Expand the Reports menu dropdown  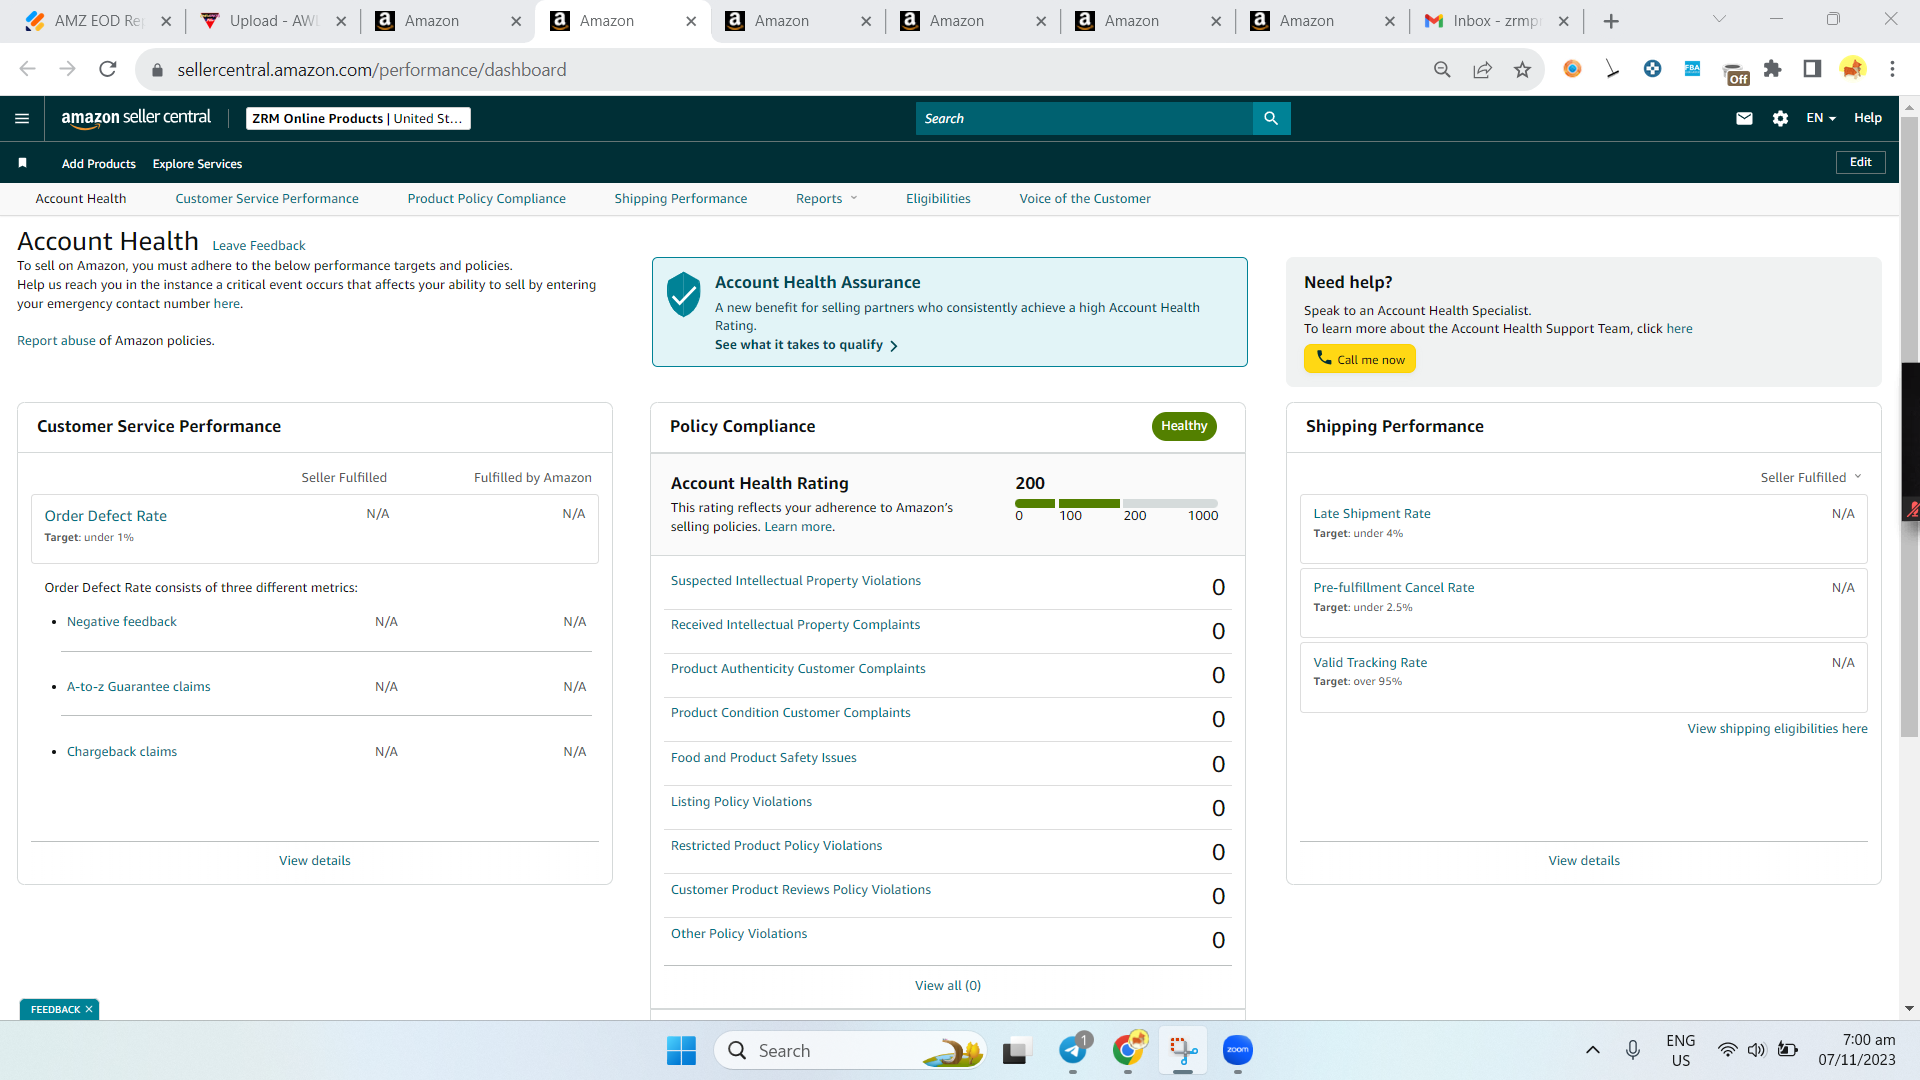tap(826, 198)
